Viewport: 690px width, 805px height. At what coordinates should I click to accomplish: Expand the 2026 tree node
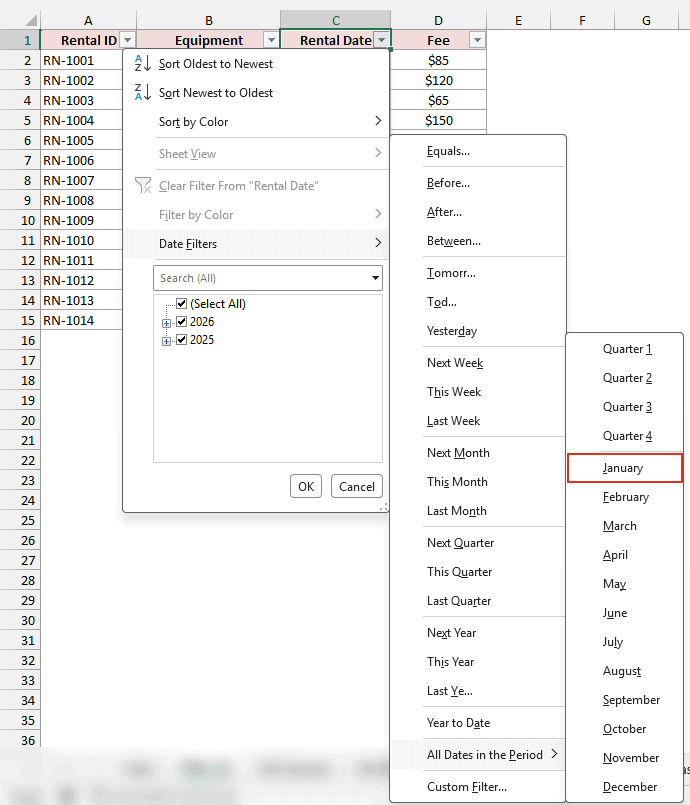pyautogui.click(x=166, y=323)
